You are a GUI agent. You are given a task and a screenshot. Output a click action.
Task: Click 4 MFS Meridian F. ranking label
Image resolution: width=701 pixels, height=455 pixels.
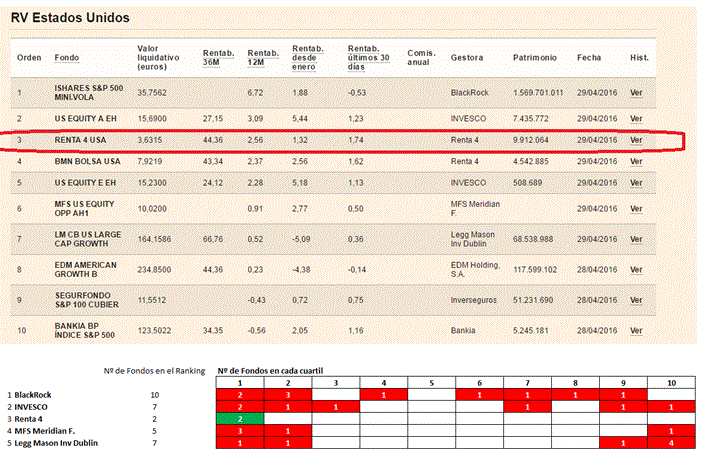point(41,431)
